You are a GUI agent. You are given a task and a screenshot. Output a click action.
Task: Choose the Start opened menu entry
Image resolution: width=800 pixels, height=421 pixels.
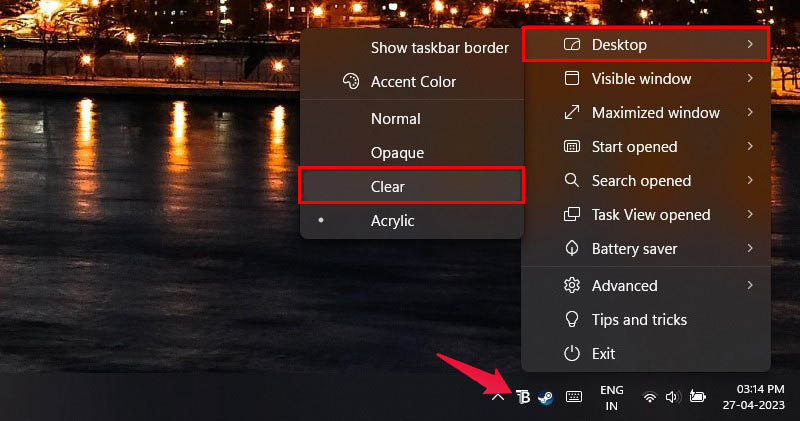pos(646,146)
